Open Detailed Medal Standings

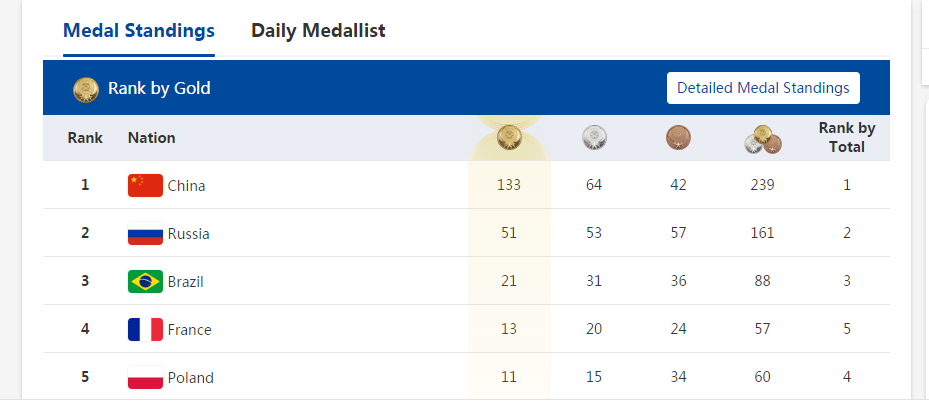click(763, 88)
